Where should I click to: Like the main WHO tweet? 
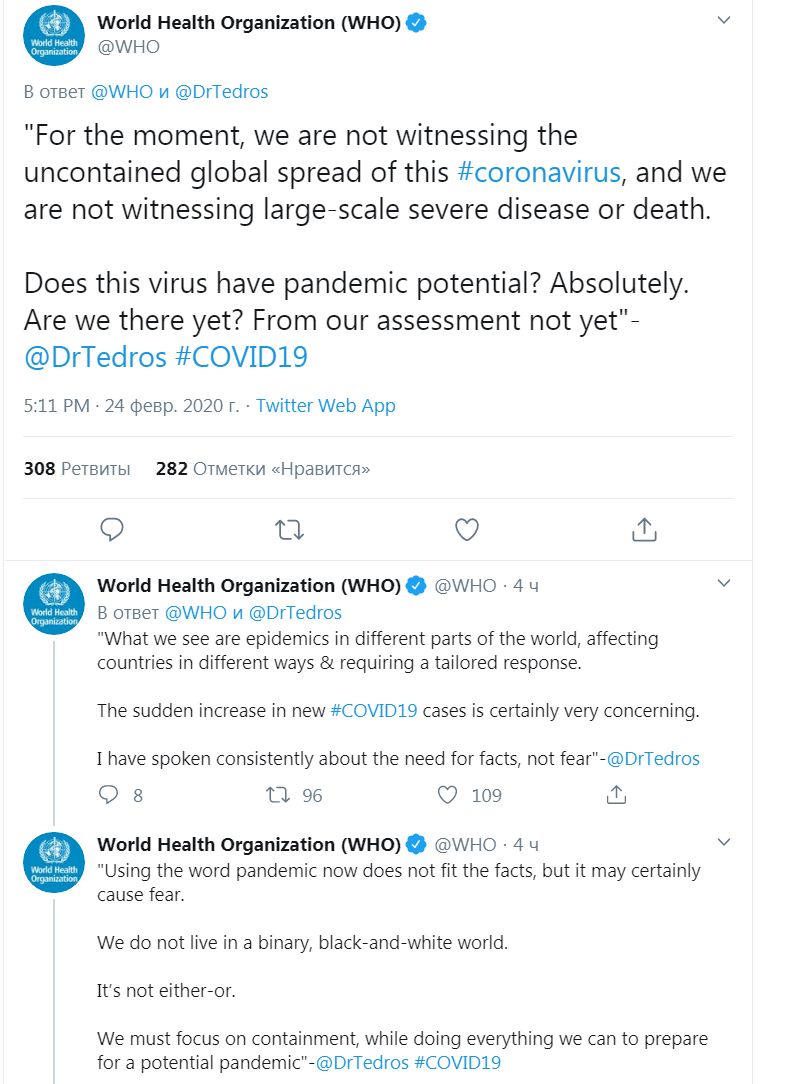pyautogui.click(x=467, y=529)
